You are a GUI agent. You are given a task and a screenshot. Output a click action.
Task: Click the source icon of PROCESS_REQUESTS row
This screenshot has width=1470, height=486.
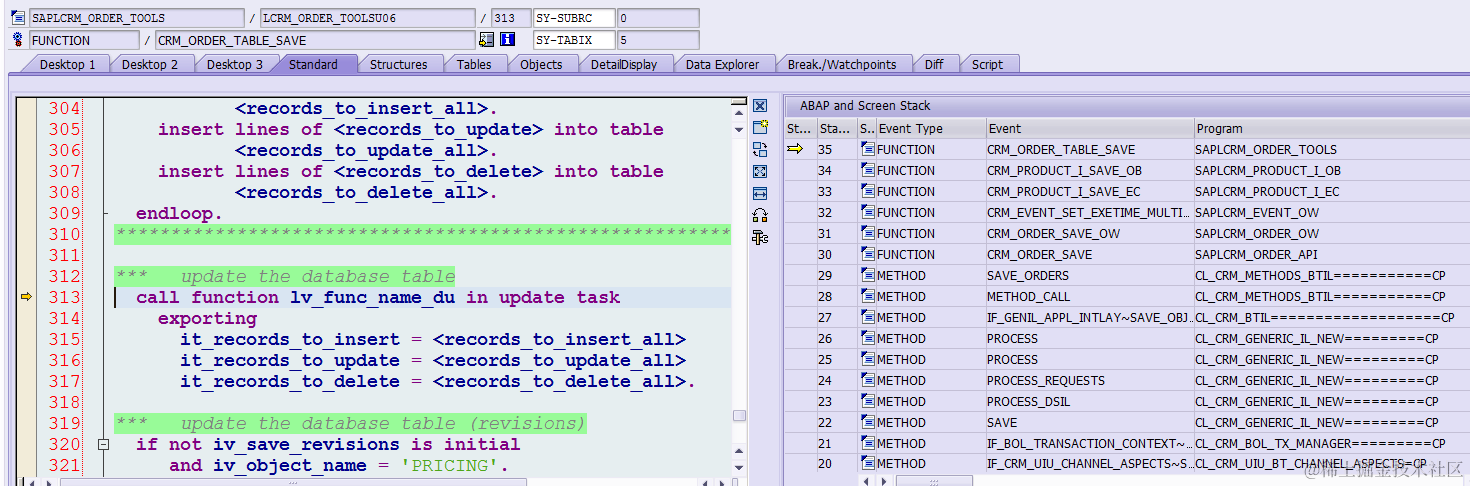pyautogui.click(x=867, y=380)
